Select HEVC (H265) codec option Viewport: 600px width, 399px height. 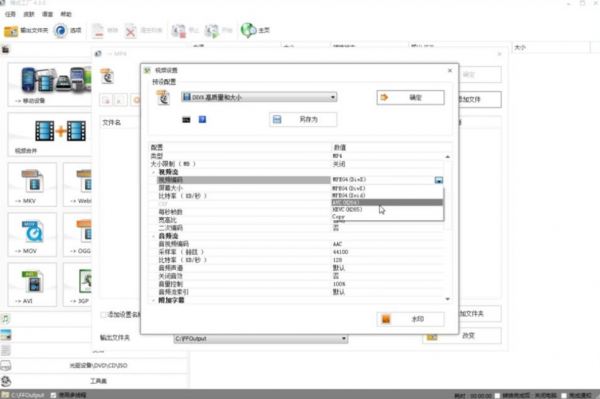pyautogui.click(x=387, y=210)
